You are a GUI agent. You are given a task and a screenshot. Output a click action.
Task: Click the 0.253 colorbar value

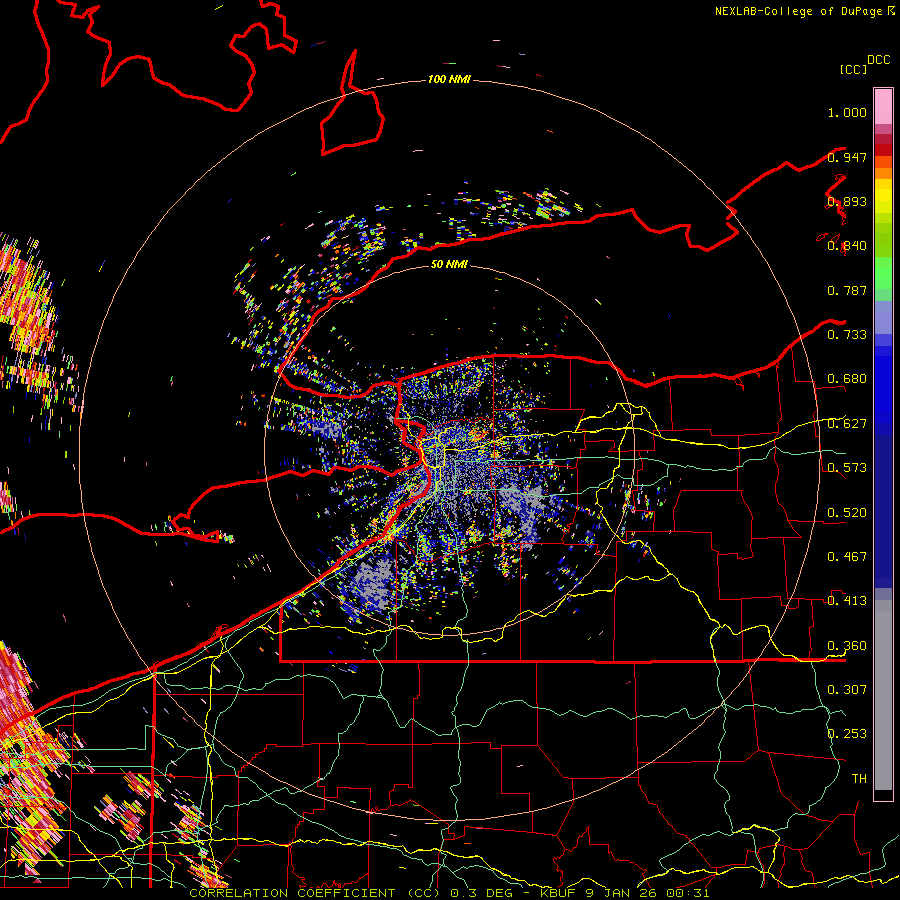(847, 734)
